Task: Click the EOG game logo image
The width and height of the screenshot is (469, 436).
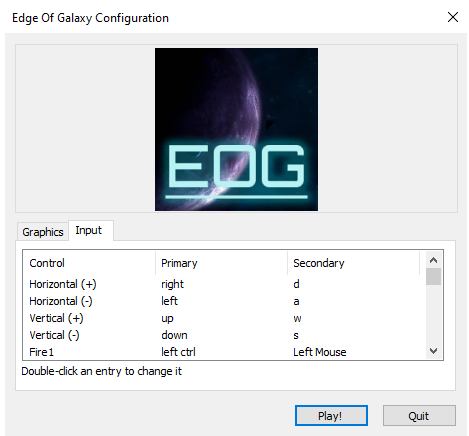Action: [236, 129]
